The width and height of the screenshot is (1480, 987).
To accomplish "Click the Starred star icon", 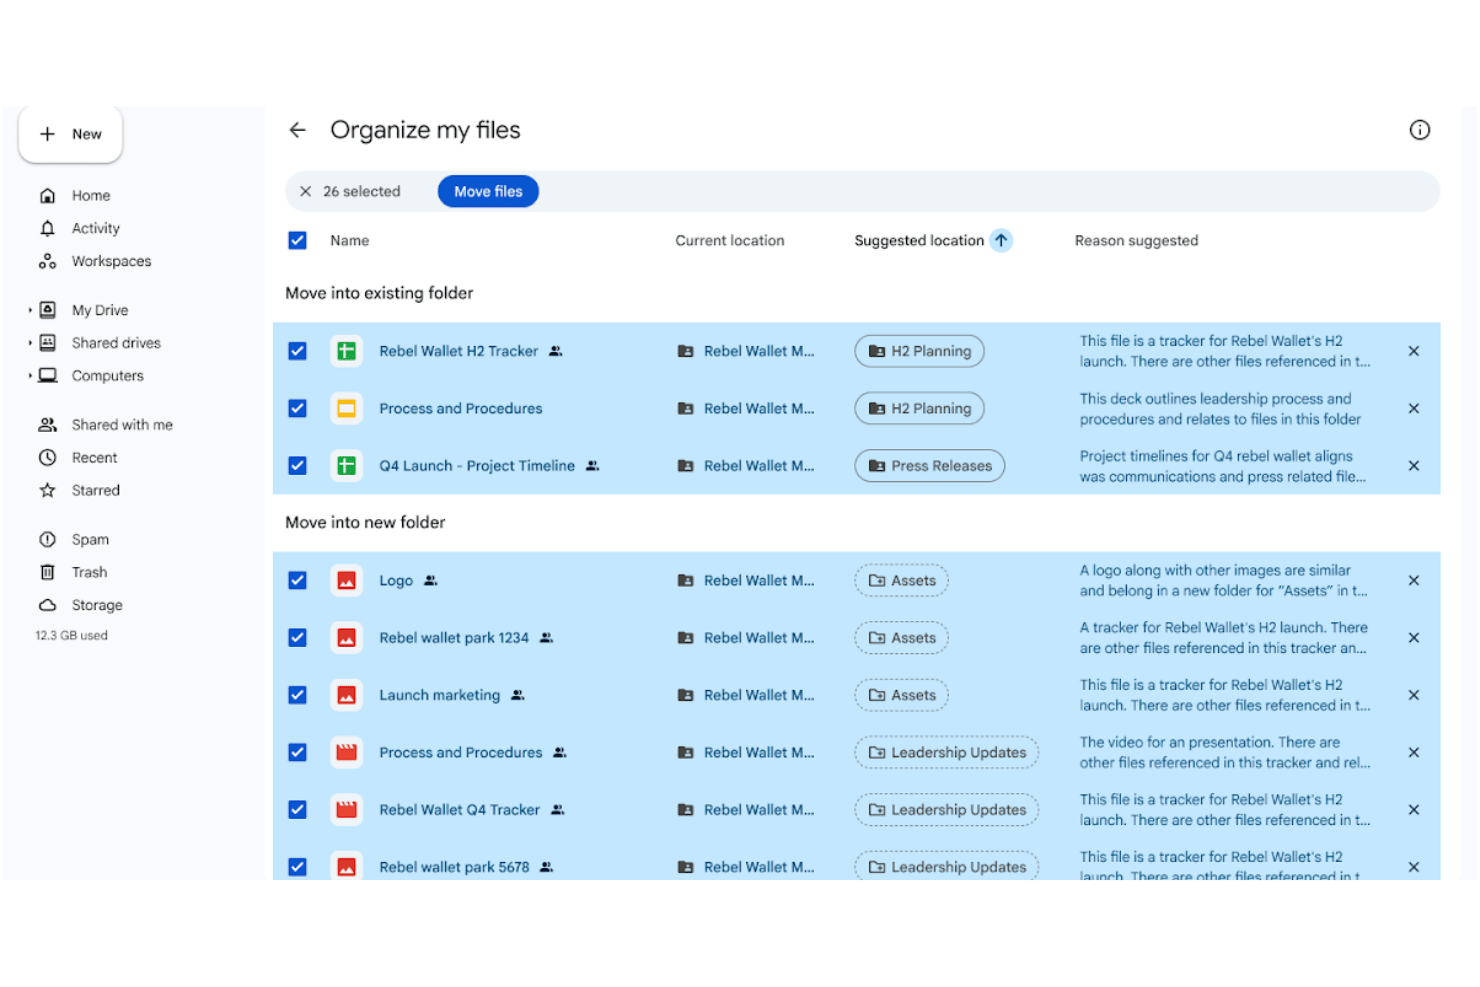I will point(47,490).
